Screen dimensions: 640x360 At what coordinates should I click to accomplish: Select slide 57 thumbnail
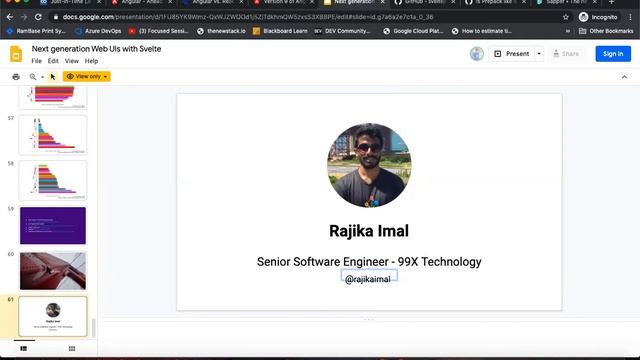pyautogui.click(x=53, y=135)
